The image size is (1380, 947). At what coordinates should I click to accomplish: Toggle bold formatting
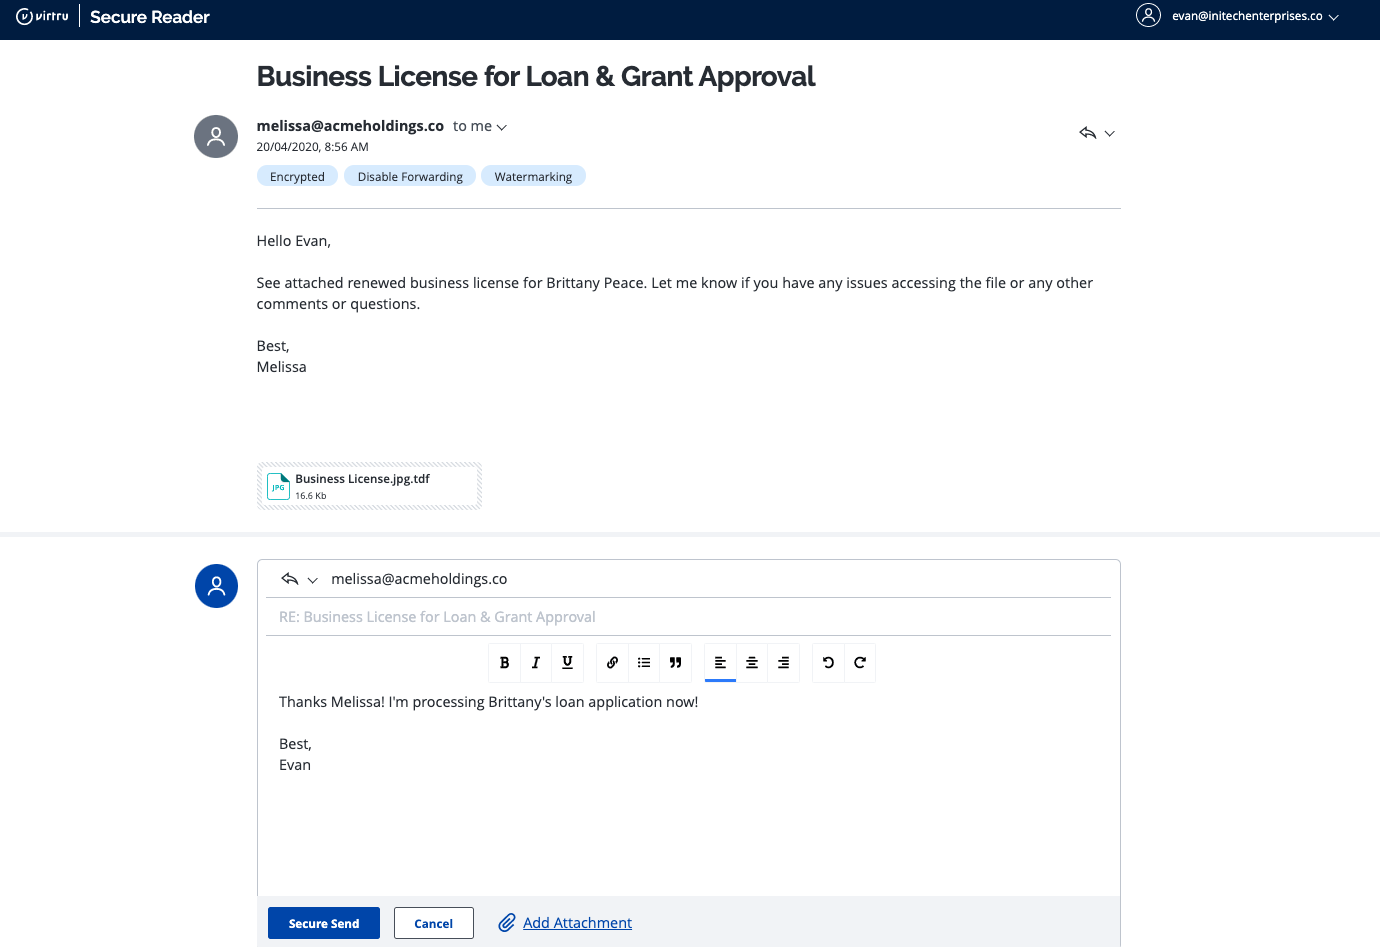click(504, 662)
